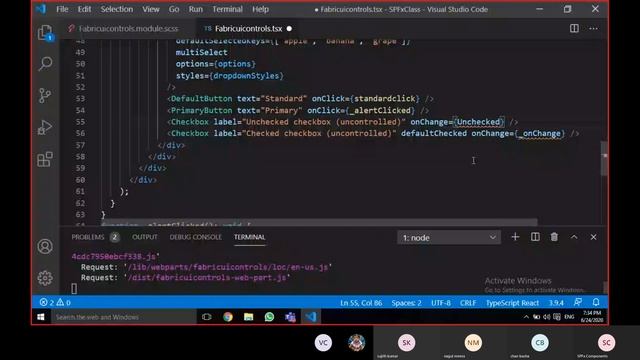
Task: Create a new terminal with plus icon
Action: click(x=515, y=237)
